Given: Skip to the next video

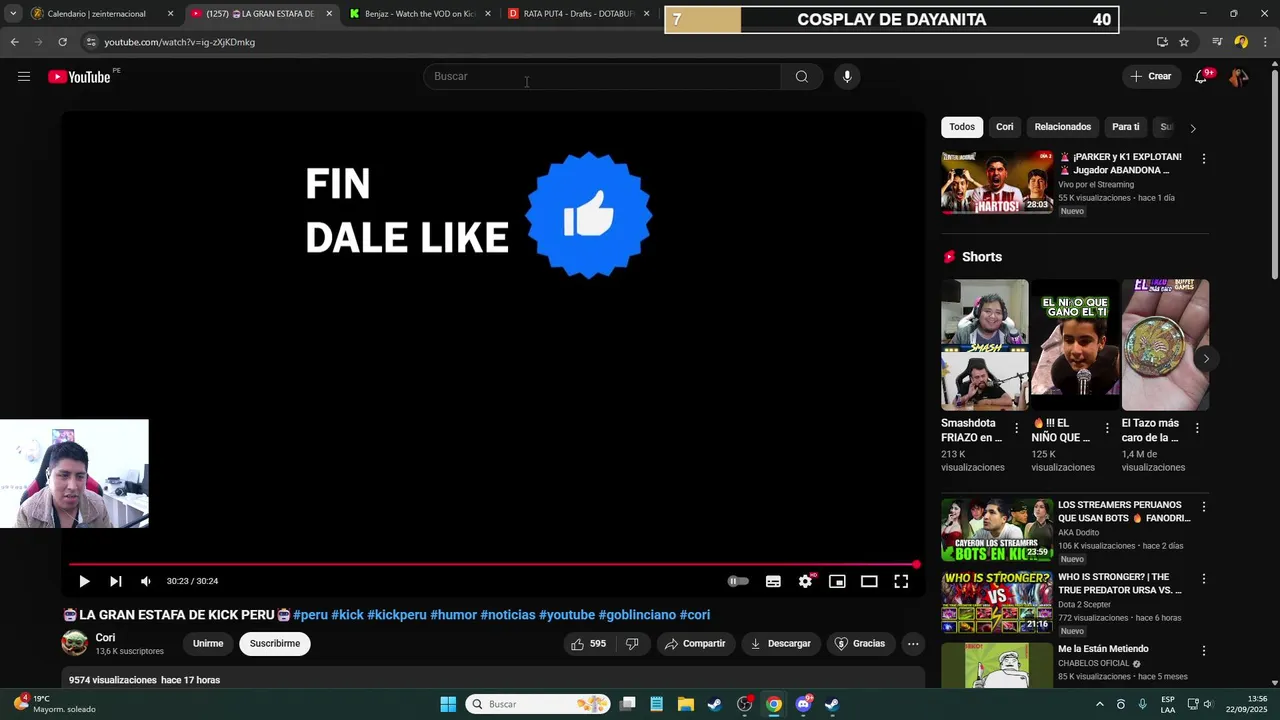Looking at the screenshot, I should (116, 581).
